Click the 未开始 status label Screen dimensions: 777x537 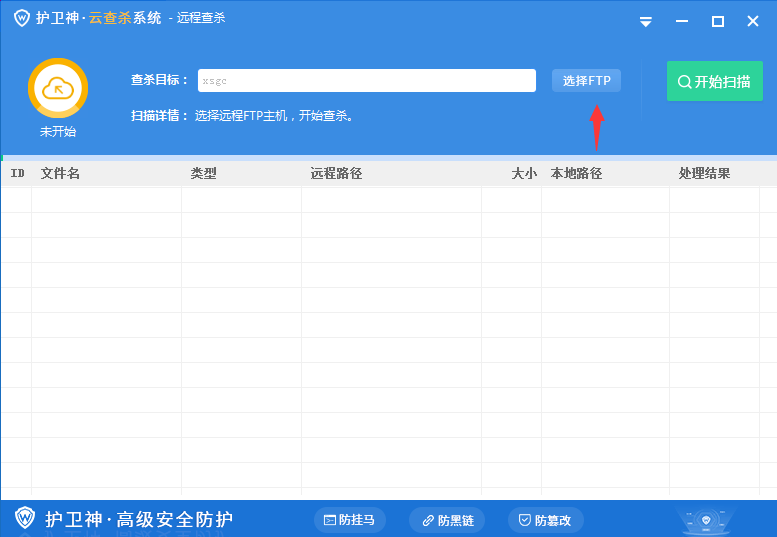58,132
